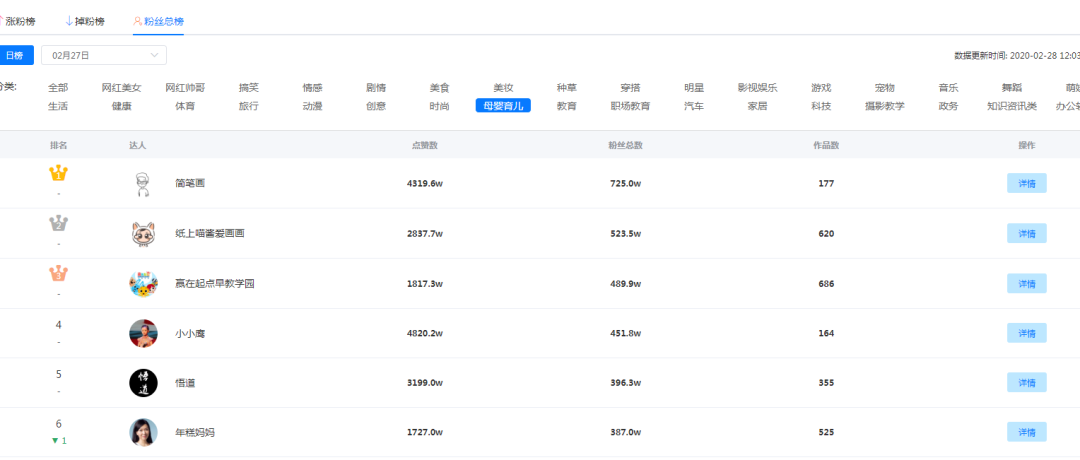Click 小小鹰 profile avatar
Image resolution: width=1080 pixels, height=460 pixels.
143,333
